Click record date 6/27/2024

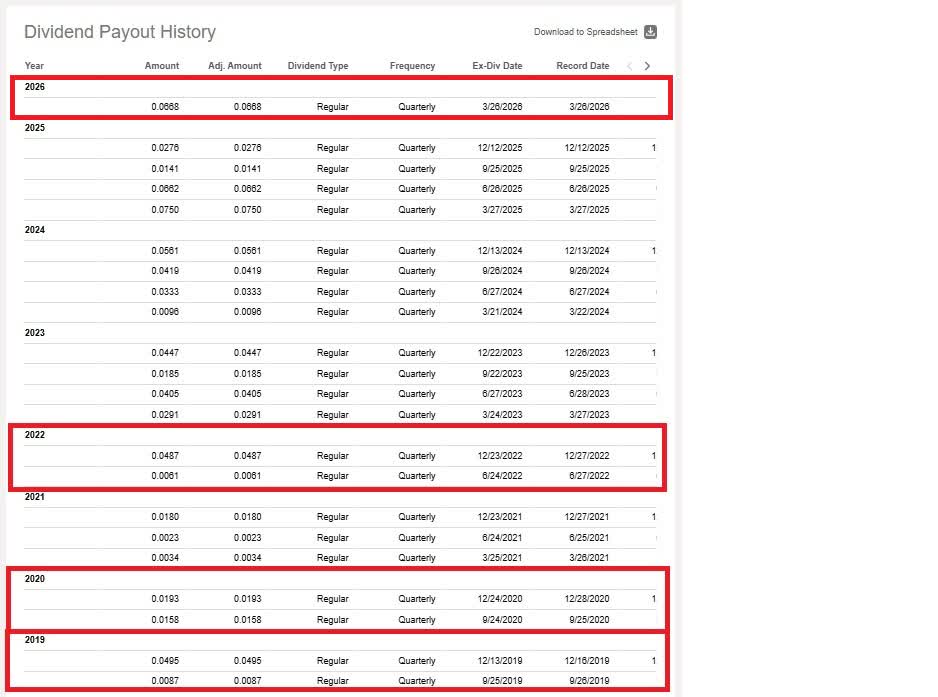click(589, 292)
